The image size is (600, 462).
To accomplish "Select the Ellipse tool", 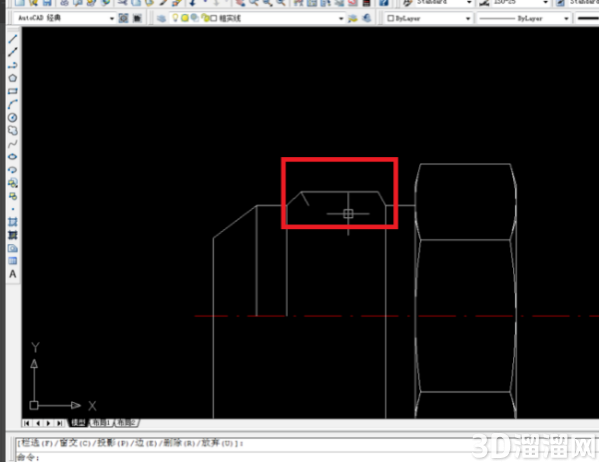I will (13, 157).
